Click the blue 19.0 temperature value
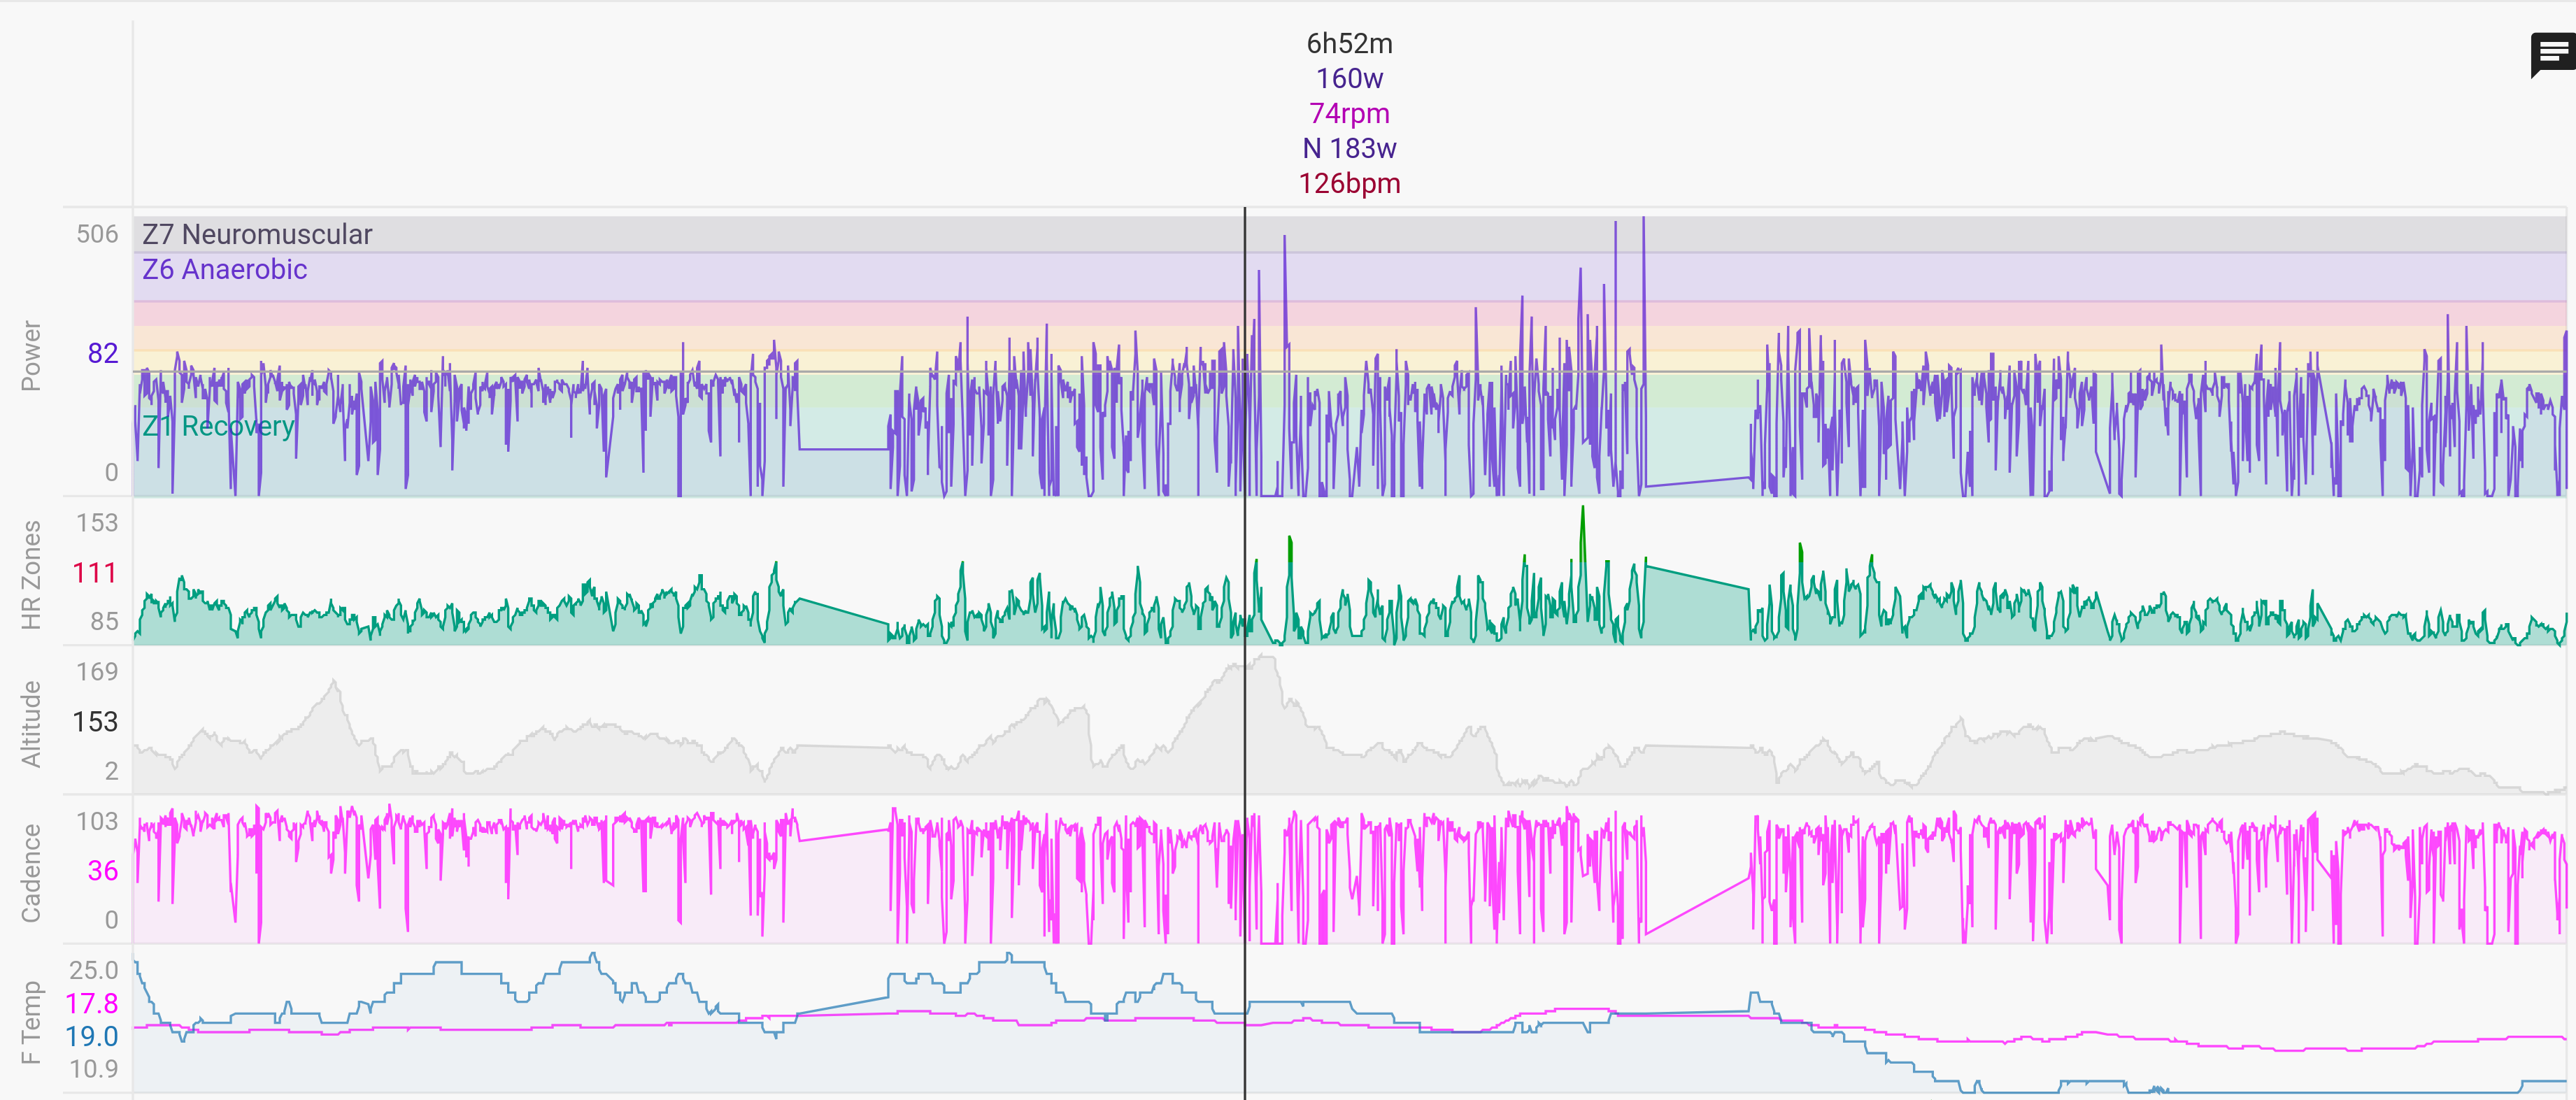Screen dimensions: 2576x1100 click(x=92, y=1037)
